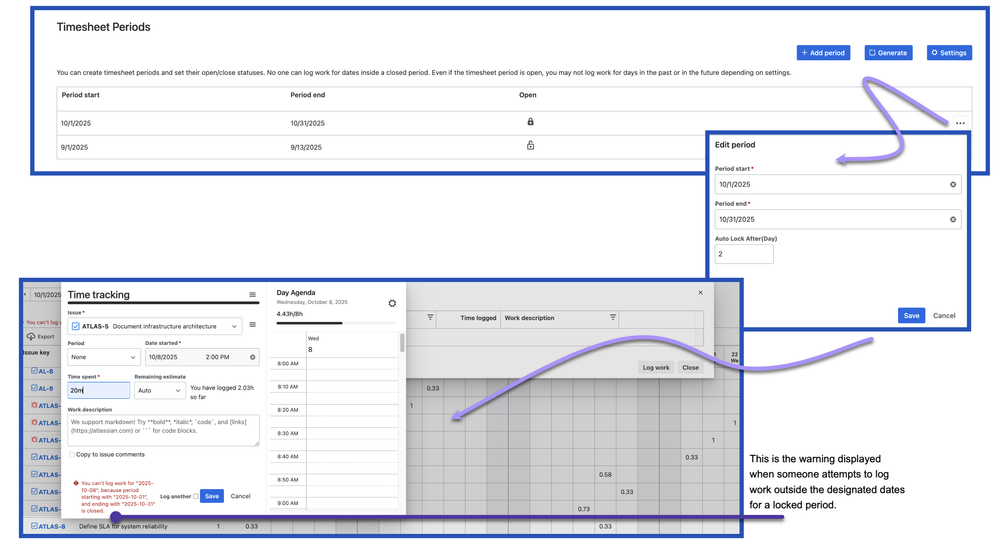Open the AL-8 issue link

coord(46,371)
